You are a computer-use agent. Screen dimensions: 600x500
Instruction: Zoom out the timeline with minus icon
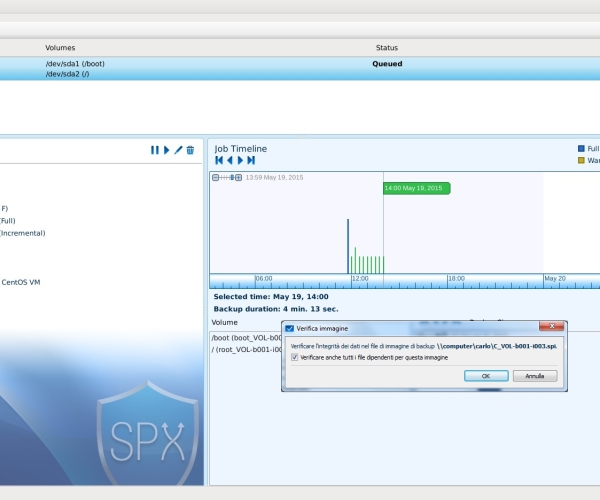point(215,178)
